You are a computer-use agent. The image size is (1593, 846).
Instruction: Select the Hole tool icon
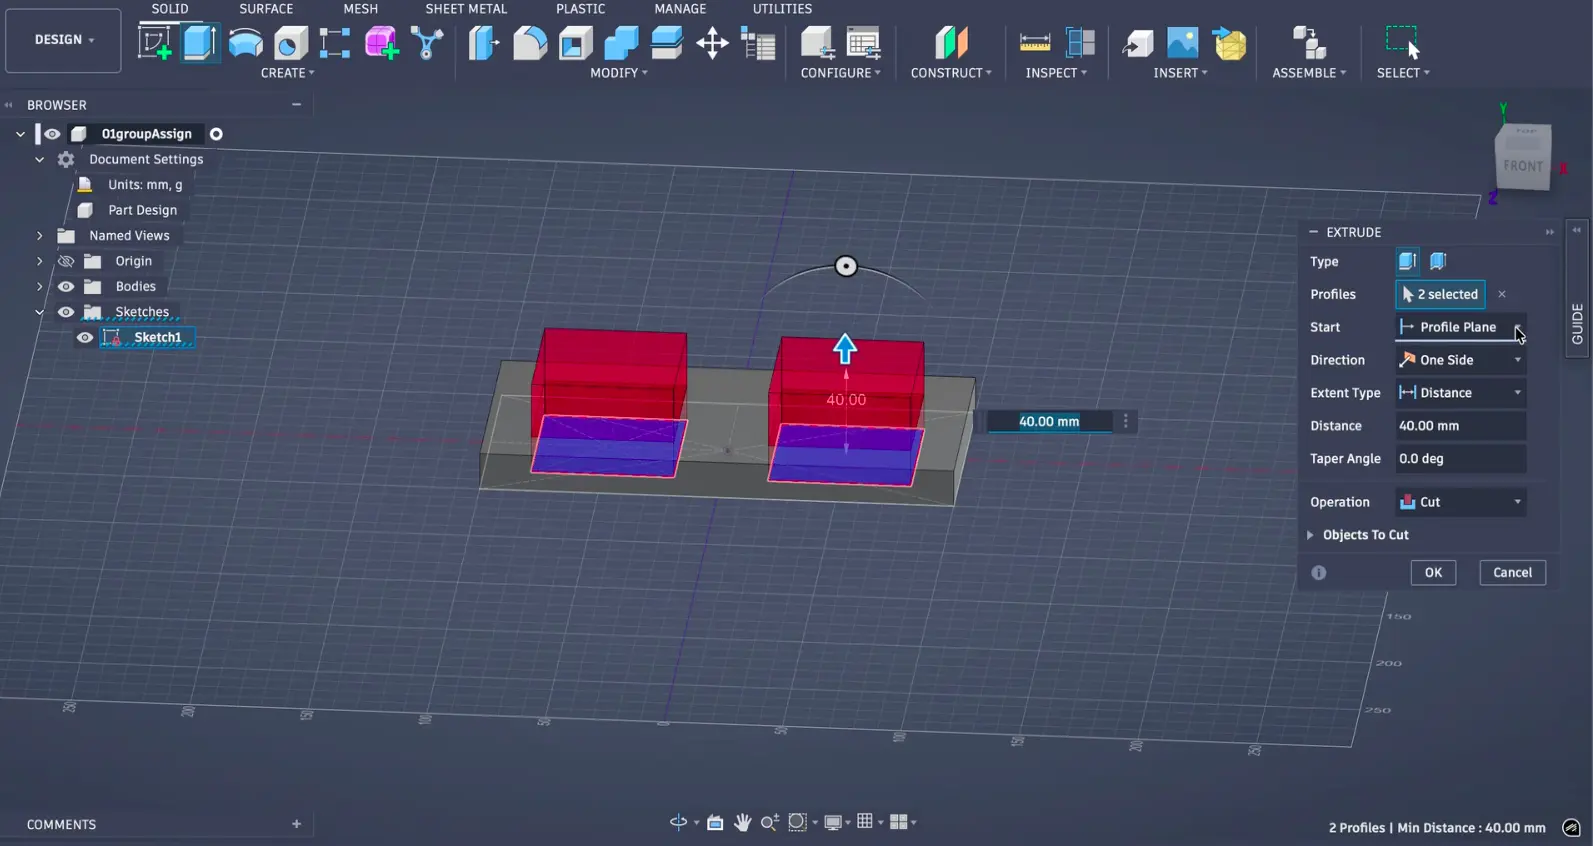point(291,43)
